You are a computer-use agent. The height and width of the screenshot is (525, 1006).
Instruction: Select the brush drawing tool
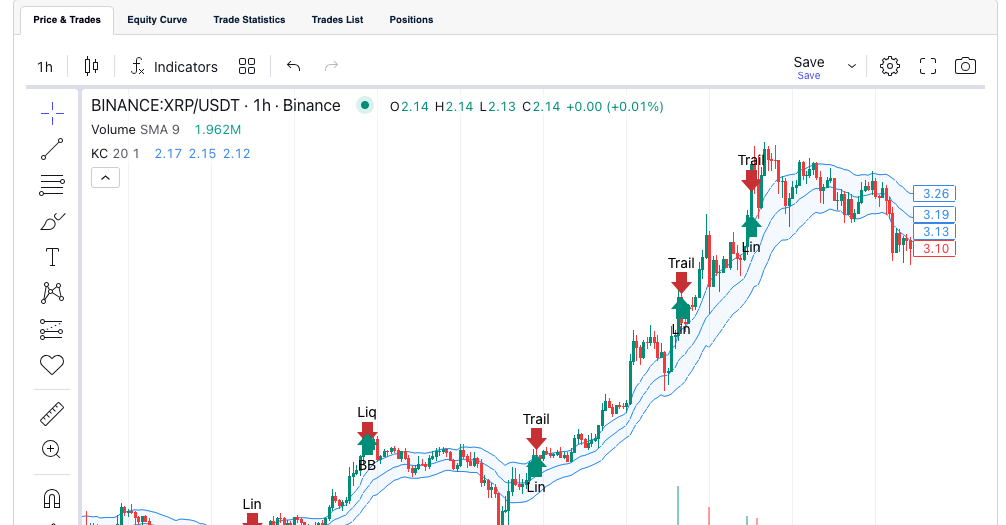click(52, 221)
